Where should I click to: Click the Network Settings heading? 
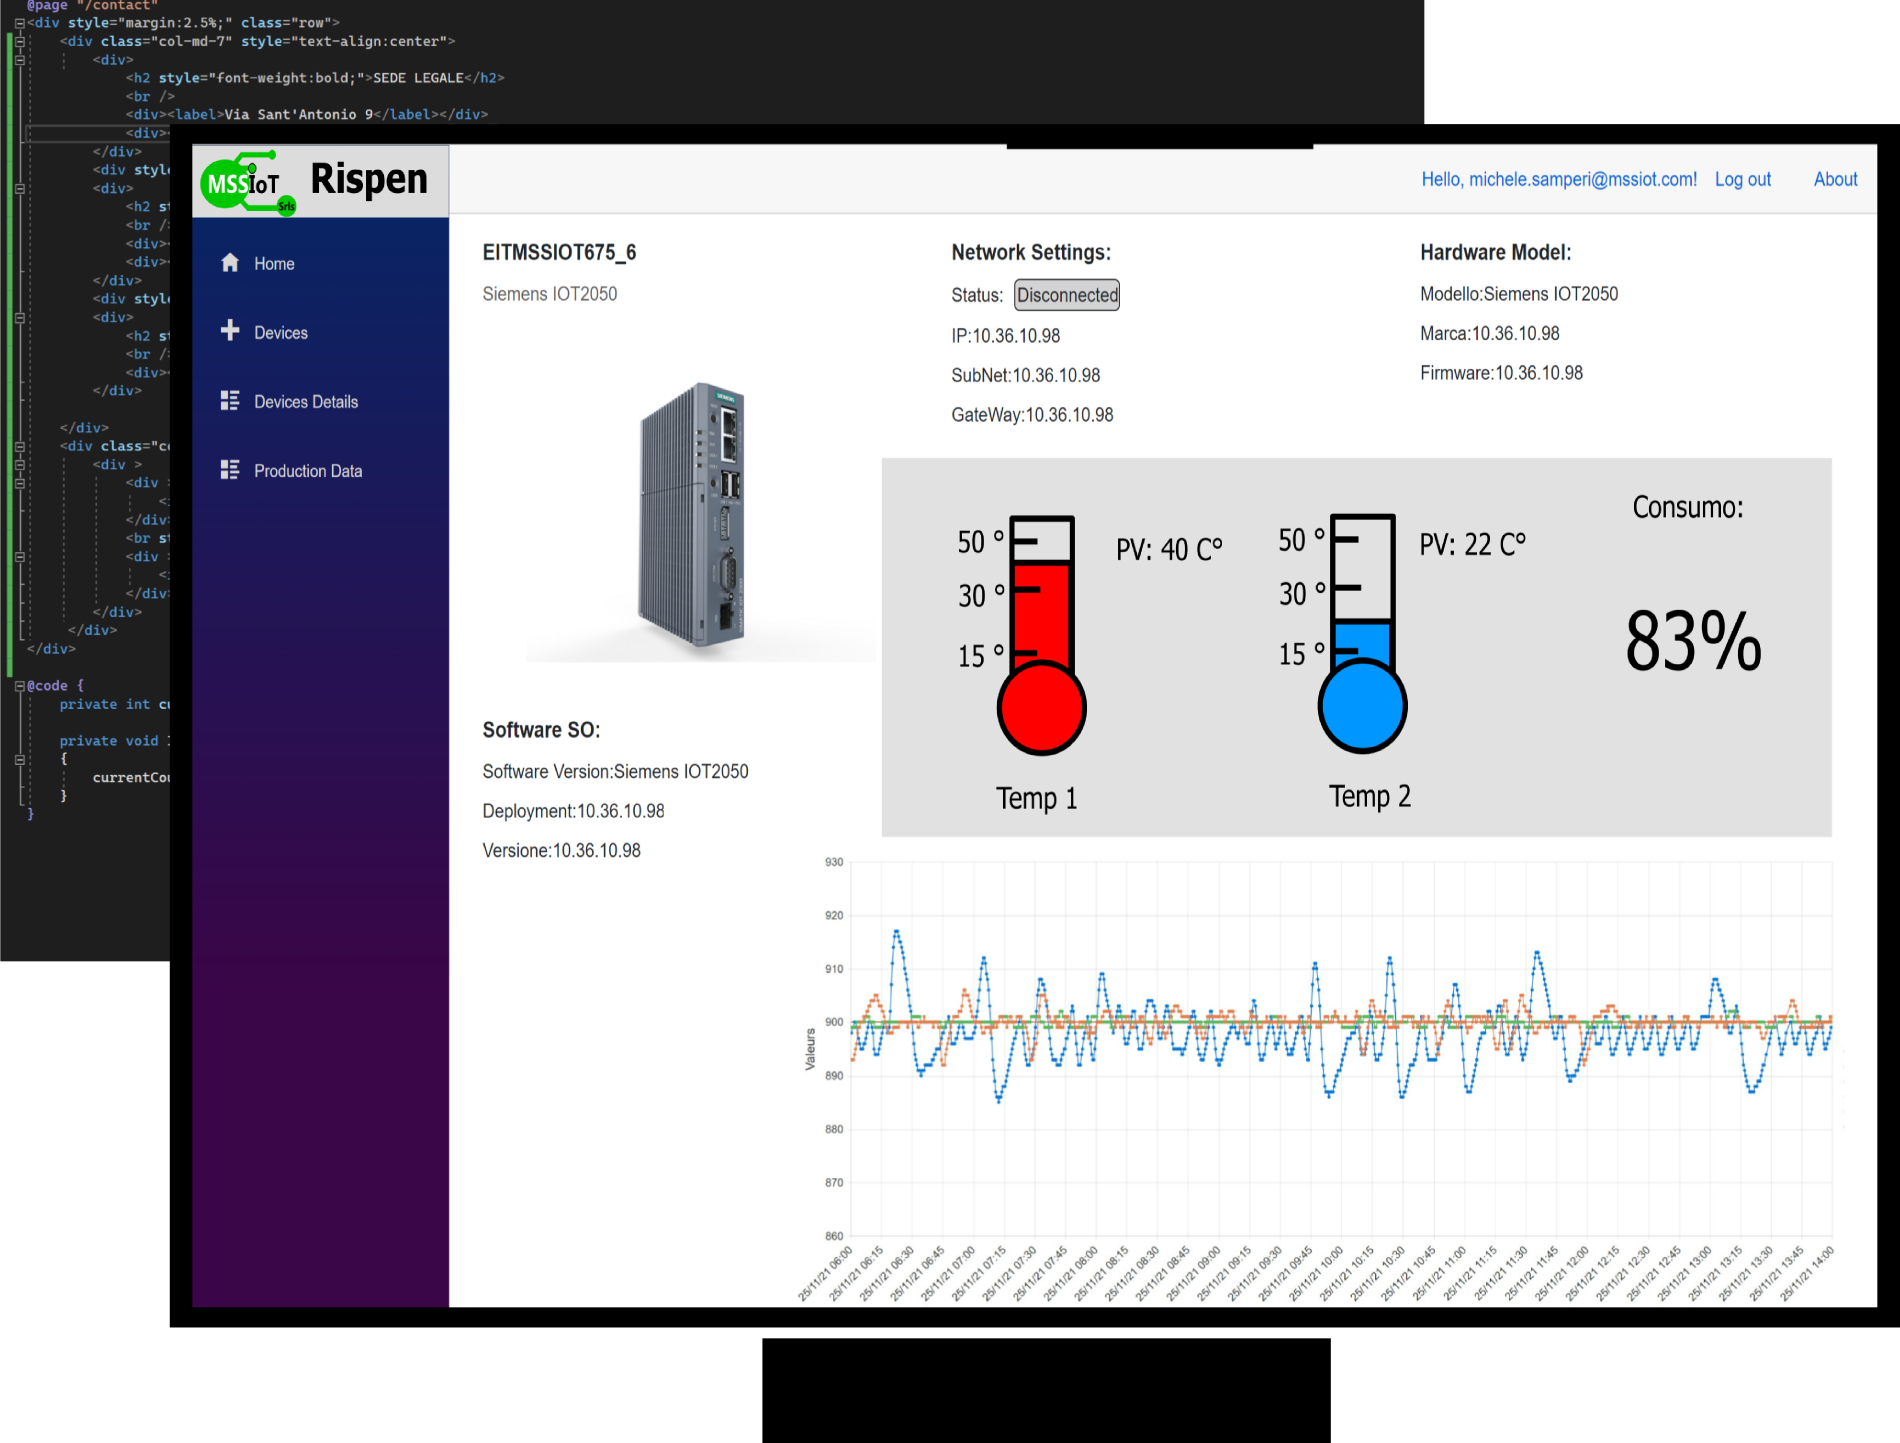point(1031,252)
